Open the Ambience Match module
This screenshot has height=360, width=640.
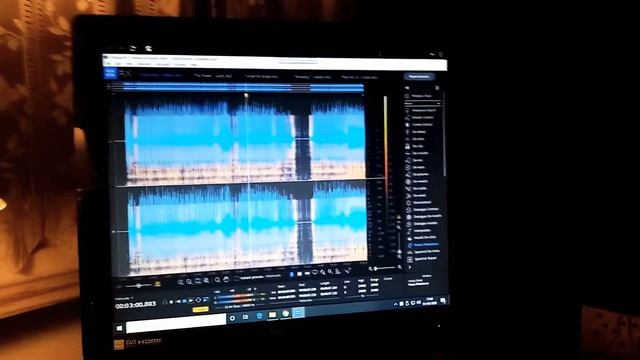point(420,111)
